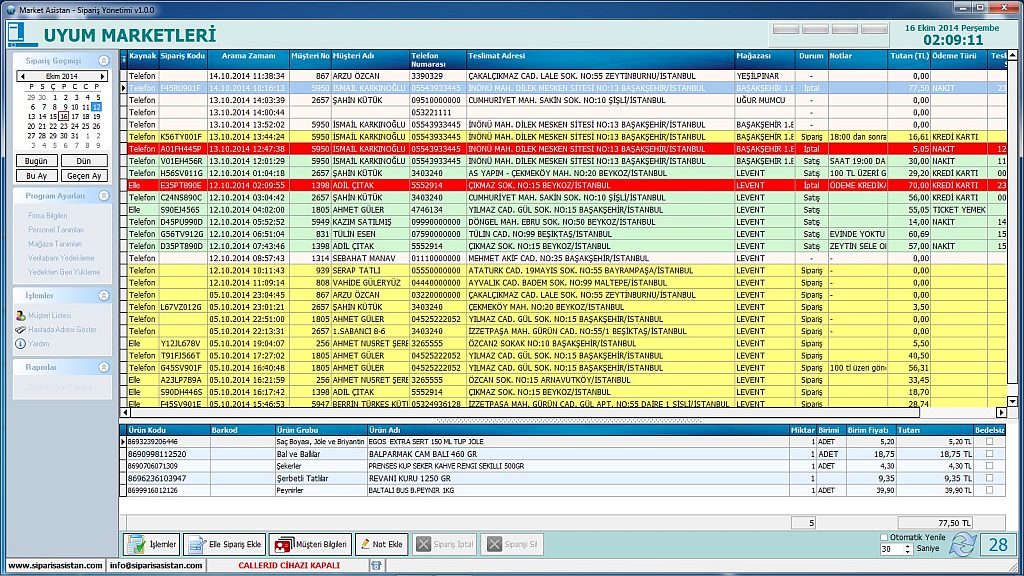Click the status bar device icon
Screen dimensions: 1024x576
[x=376, y=566]
